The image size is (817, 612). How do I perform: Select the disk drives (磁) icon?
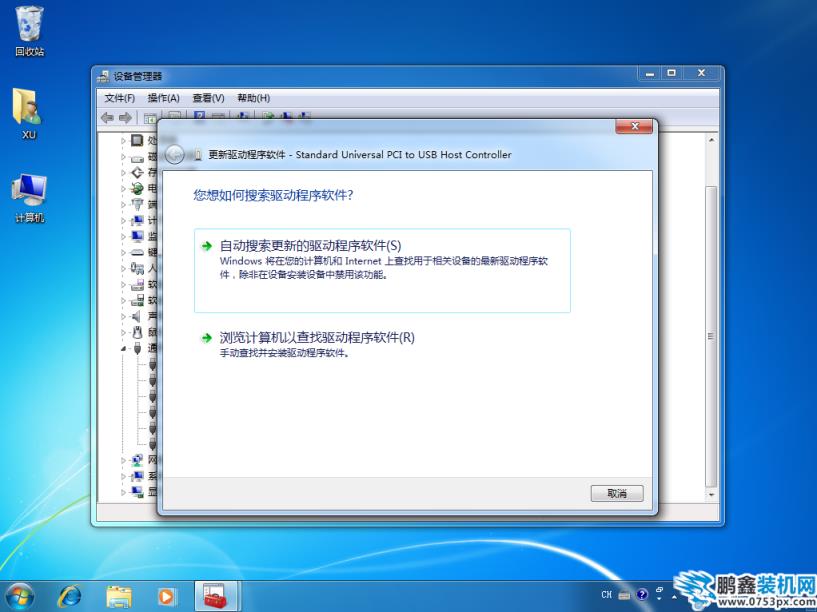(137, 158)
